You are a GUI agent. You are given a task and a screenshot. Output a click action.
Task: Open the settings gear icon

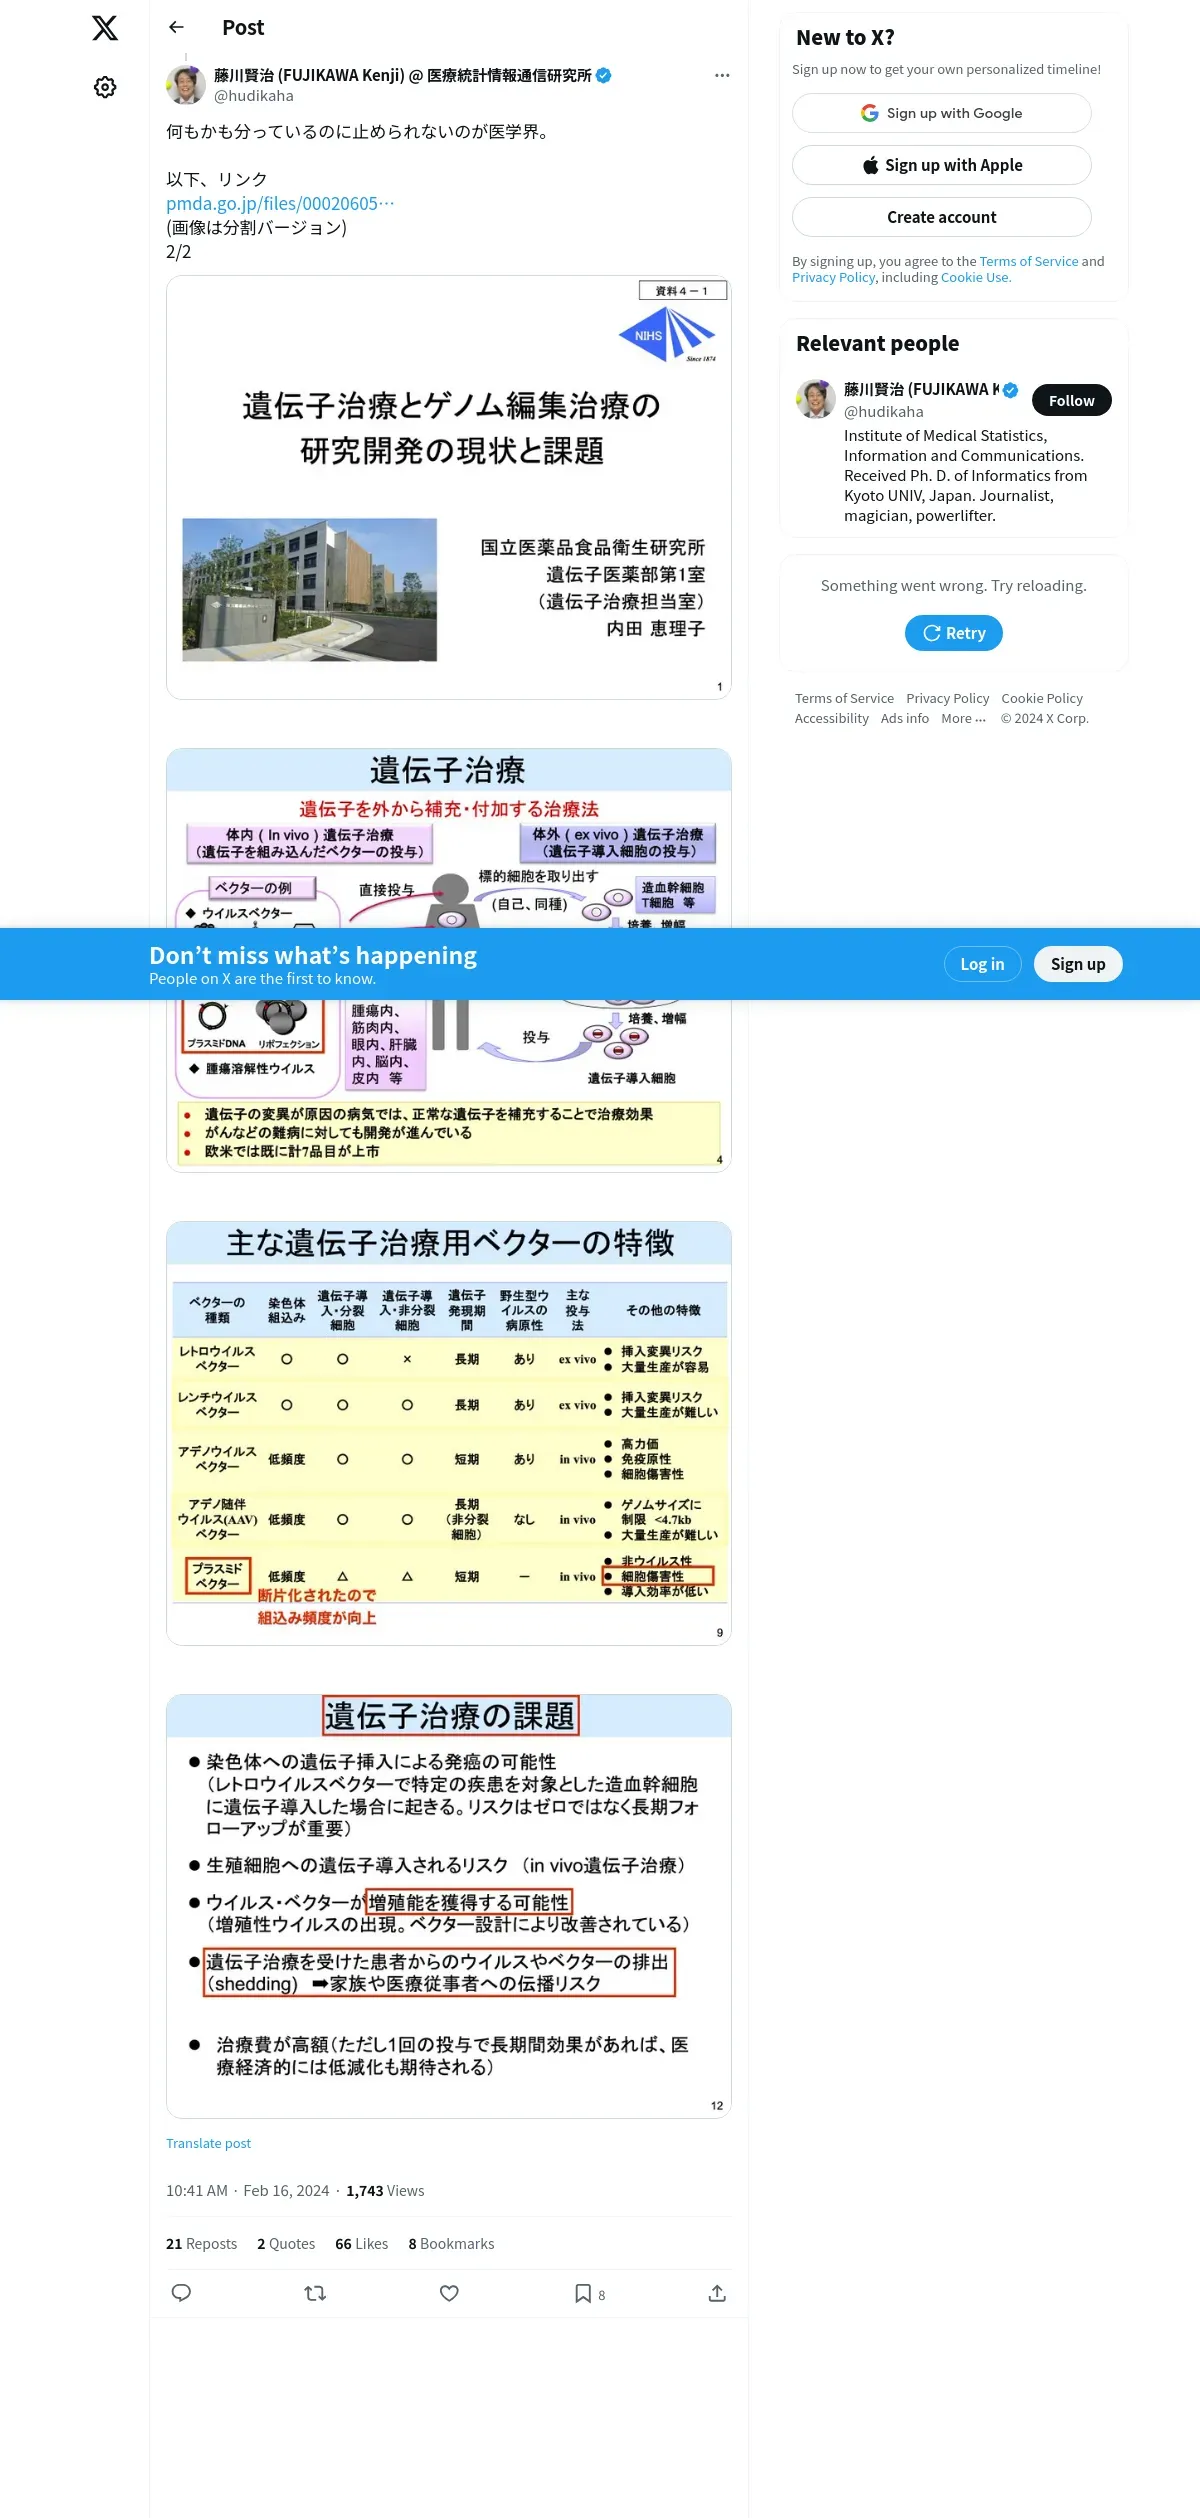click(105, 88)
